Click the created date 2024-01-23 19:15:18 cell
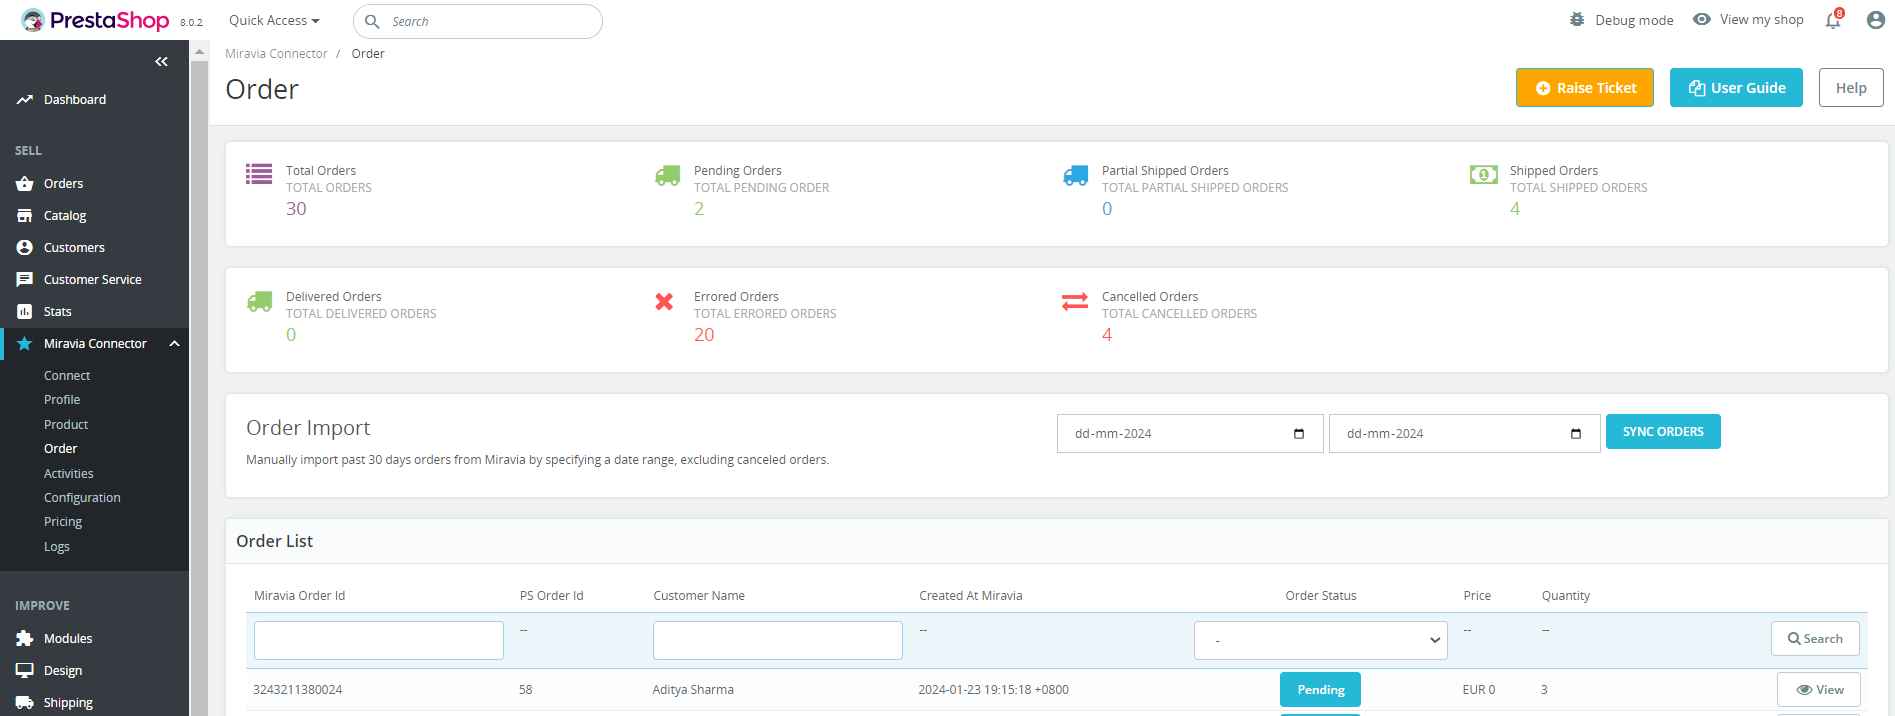The width and height of the screenshot is (1895, 716). pos(994,690)
